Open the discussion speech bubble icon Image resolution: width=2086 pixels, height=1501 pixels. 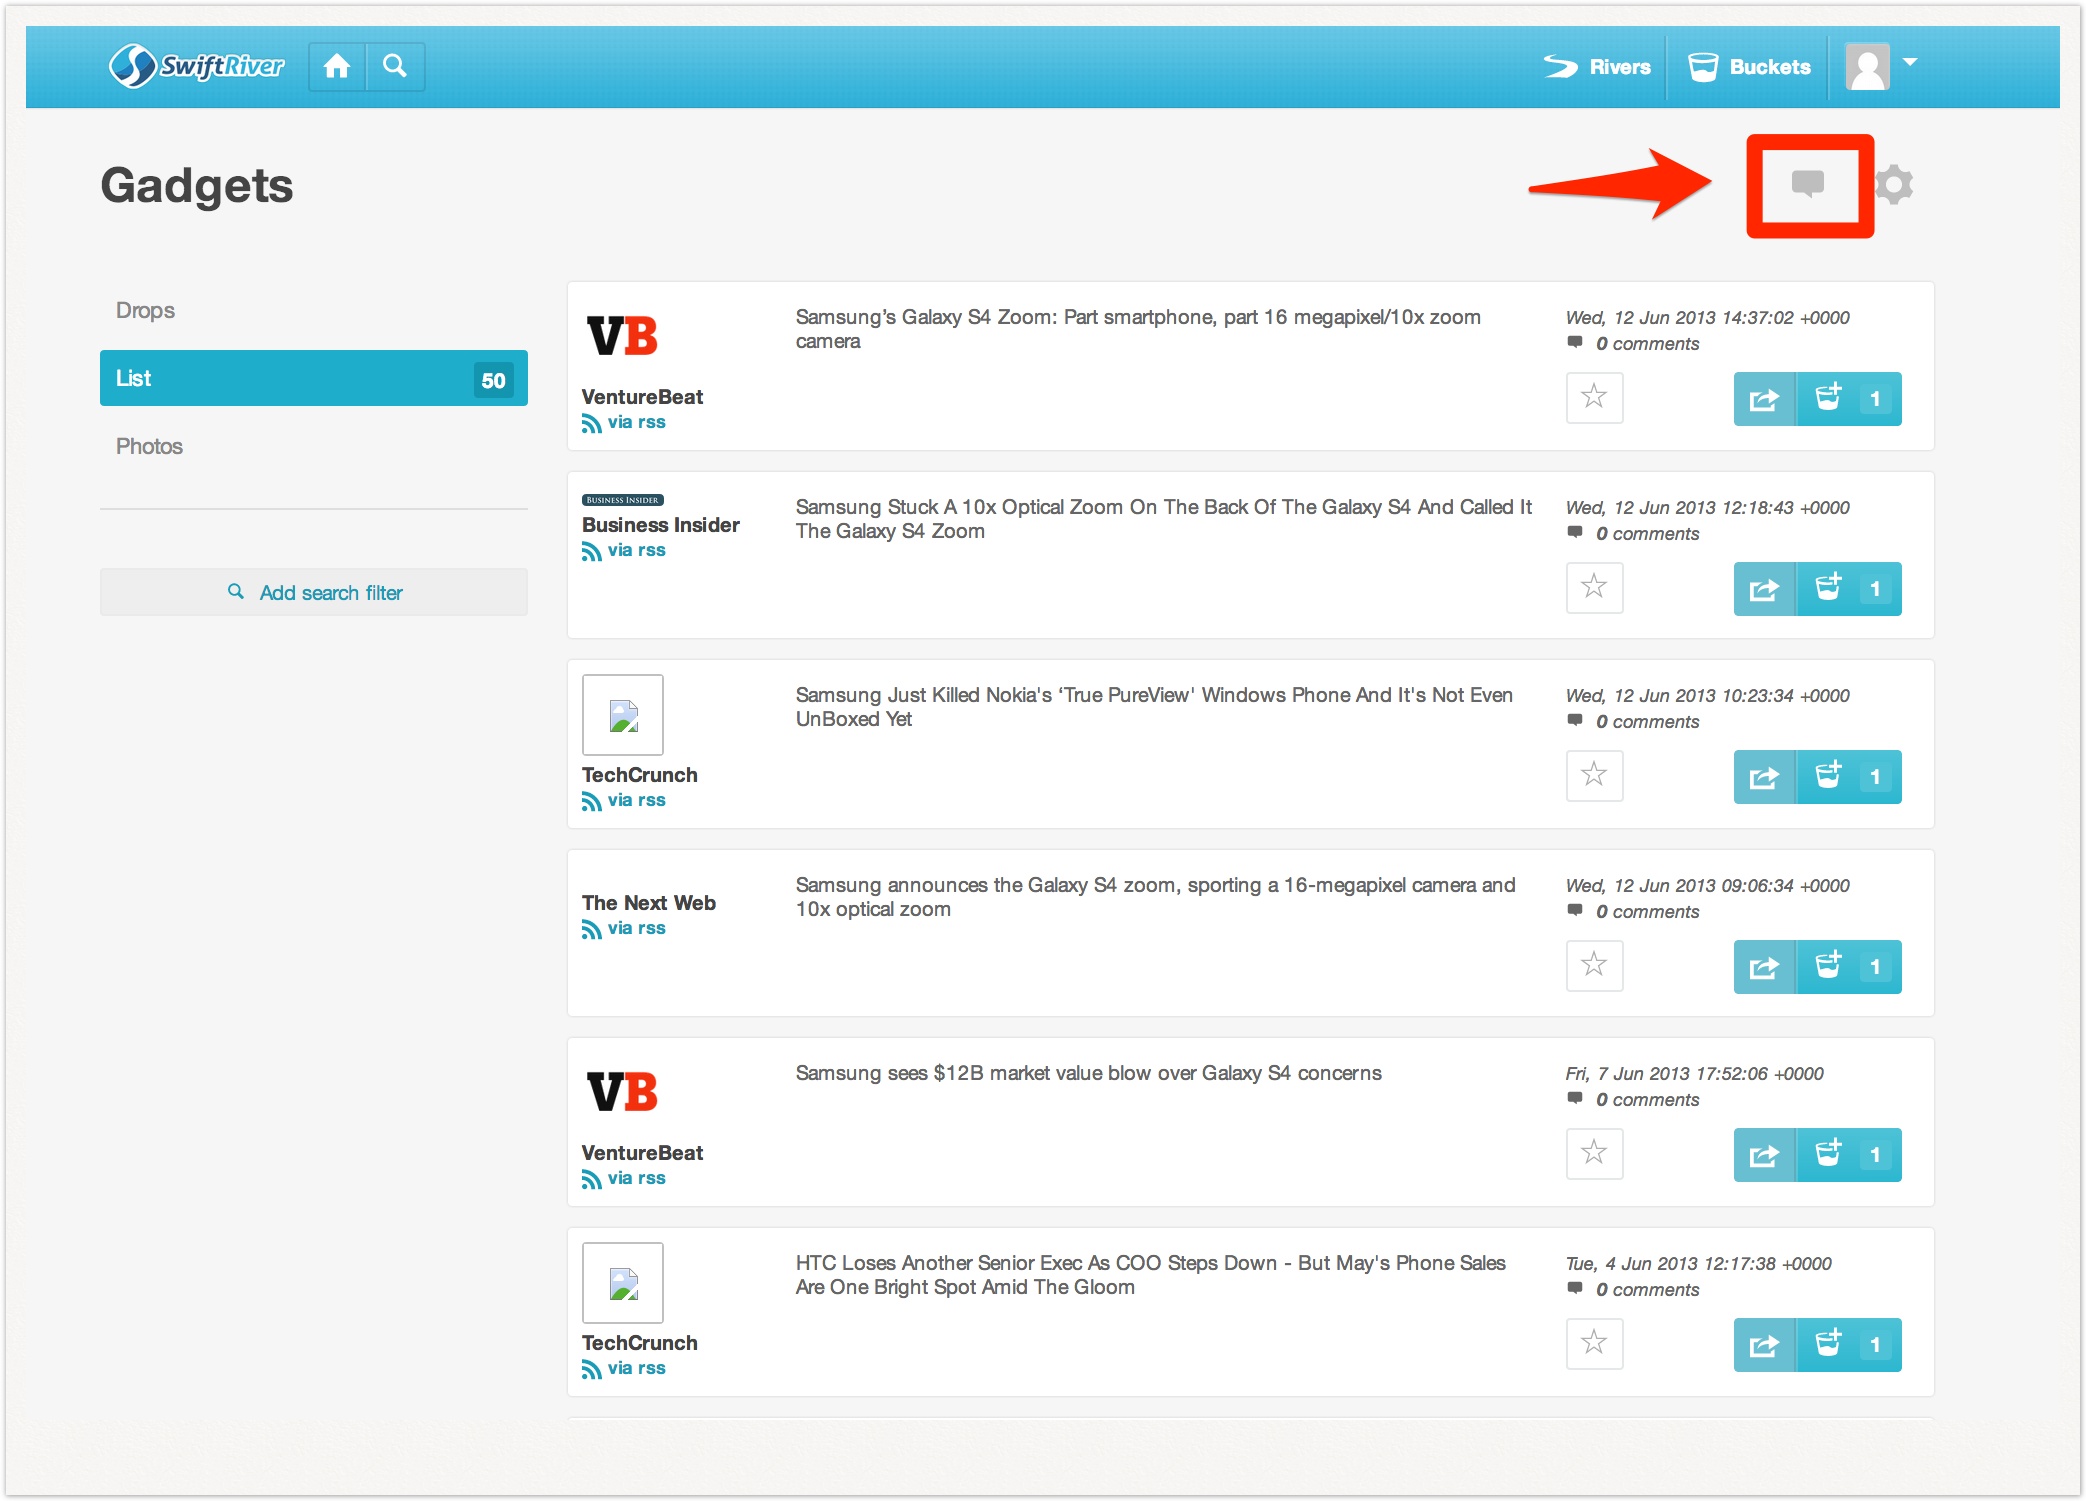[1807, 184]
